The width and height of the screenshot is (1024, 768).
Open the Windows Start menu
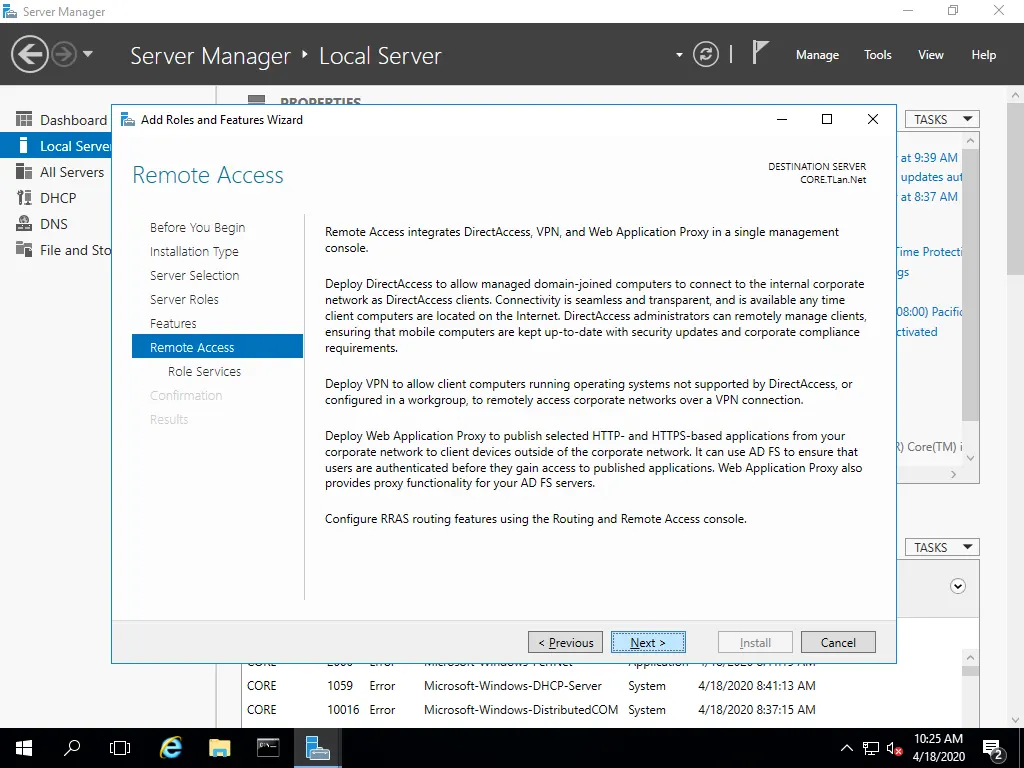pyautogui.click(x=24, y=748)
